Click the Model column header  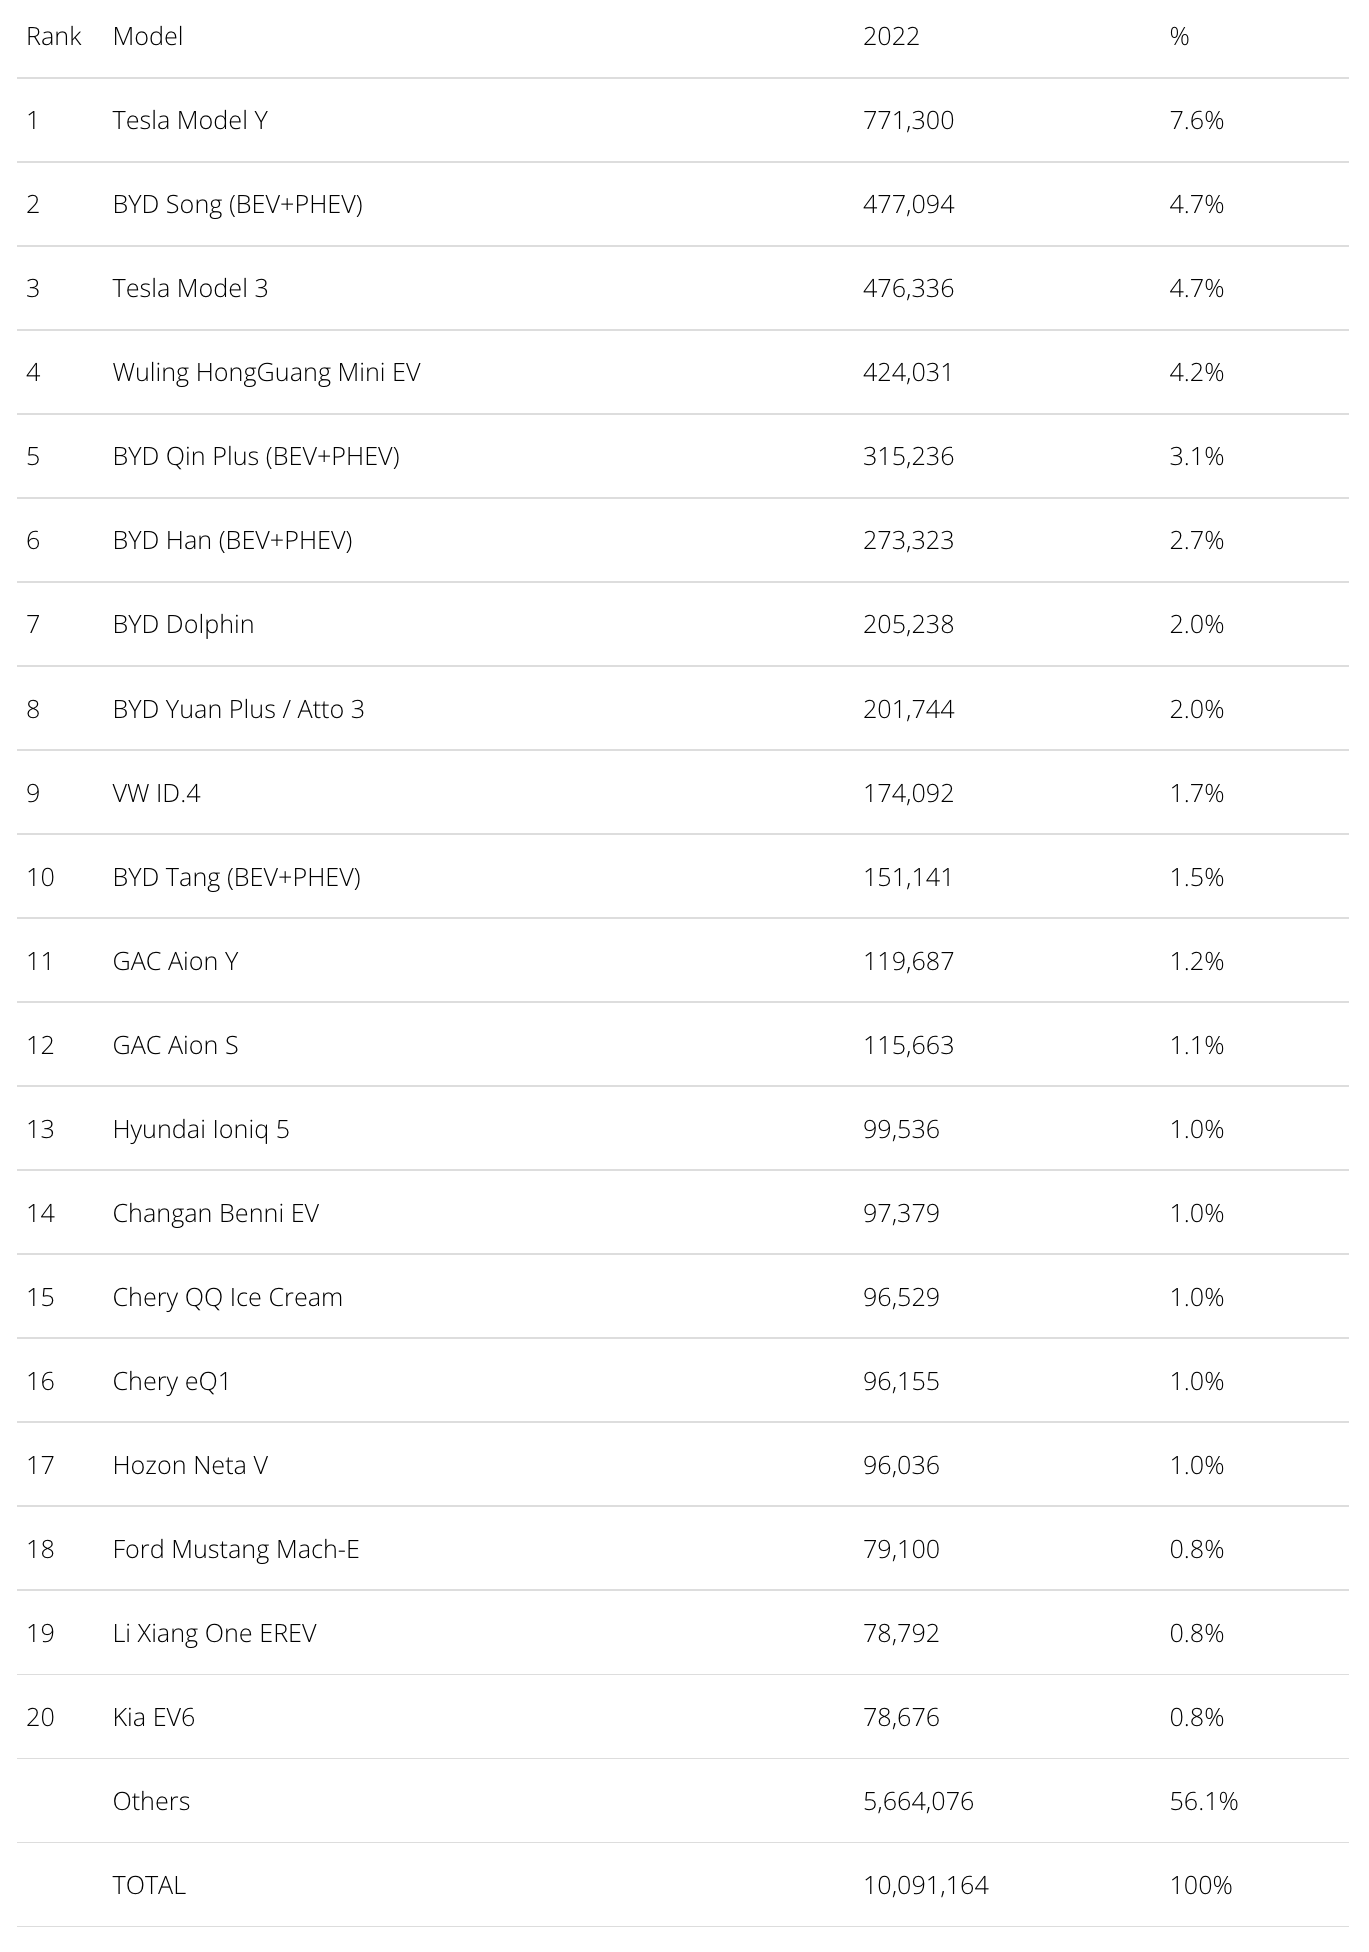coord(148,36)
